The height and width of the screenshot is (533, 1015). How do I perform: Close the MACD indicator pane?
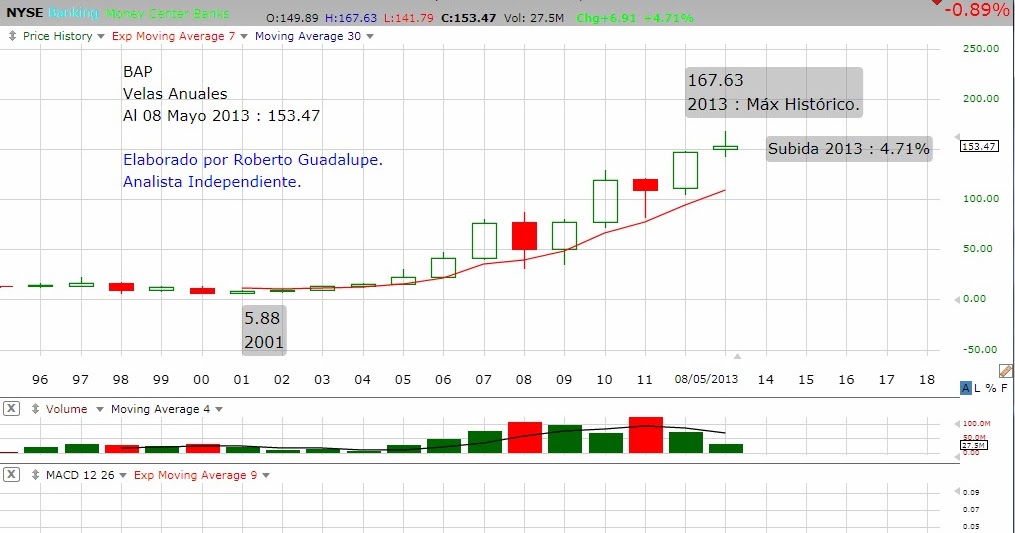(11, 475)
